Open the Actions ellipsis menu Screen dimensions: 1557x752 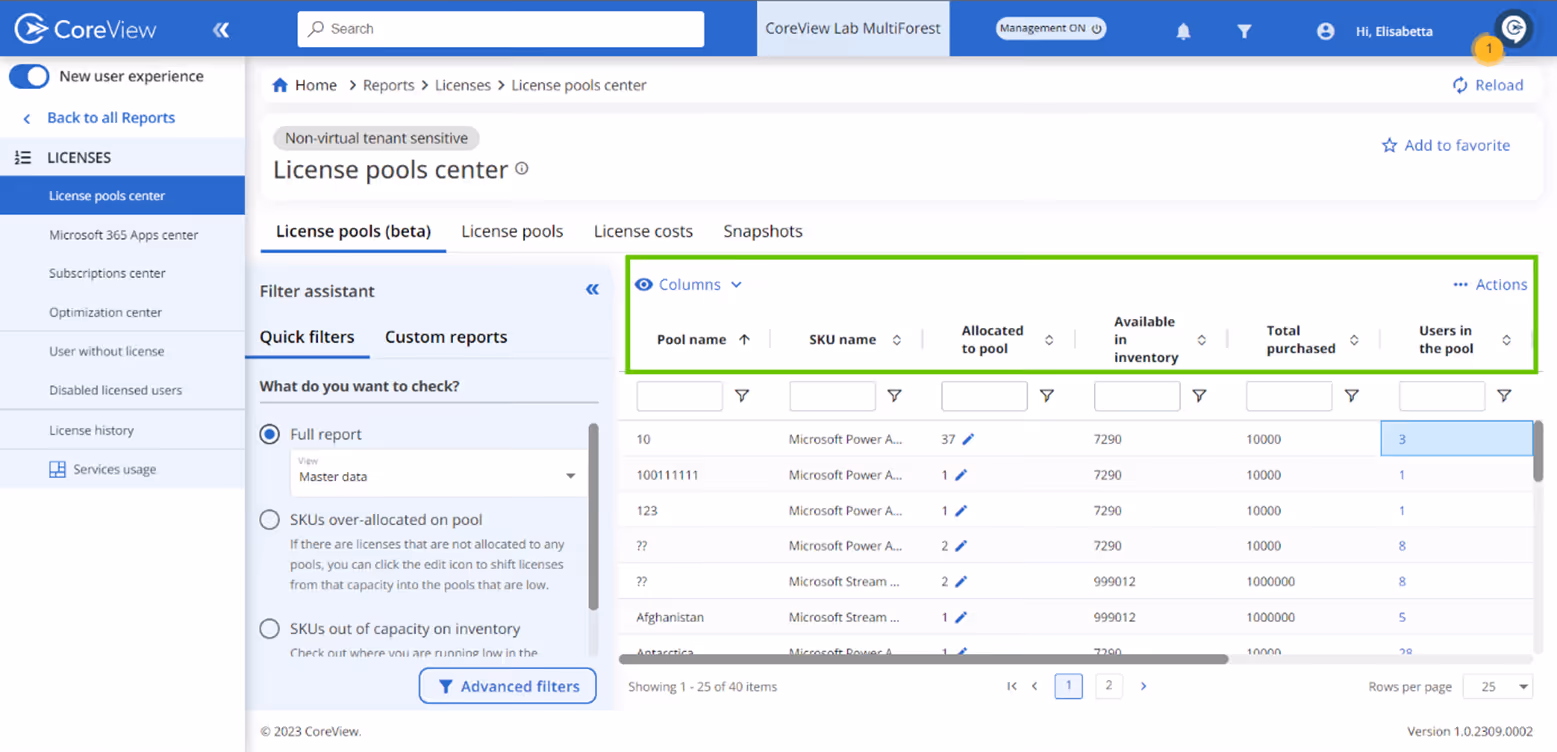coord(1489,284)
